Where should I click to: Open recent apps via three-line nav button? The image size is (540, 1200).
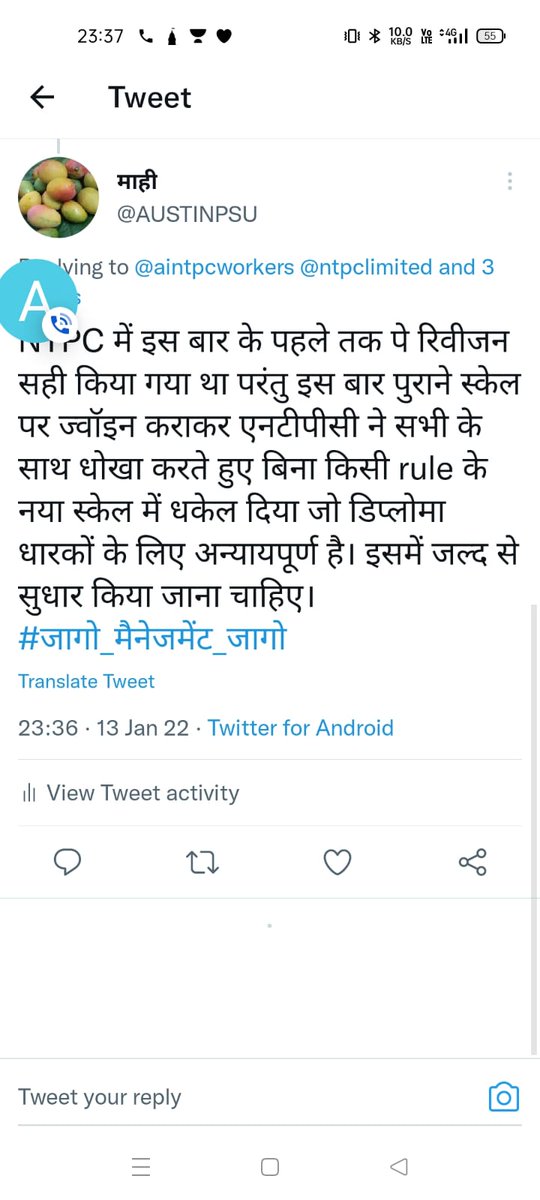tap(141, 1166)
